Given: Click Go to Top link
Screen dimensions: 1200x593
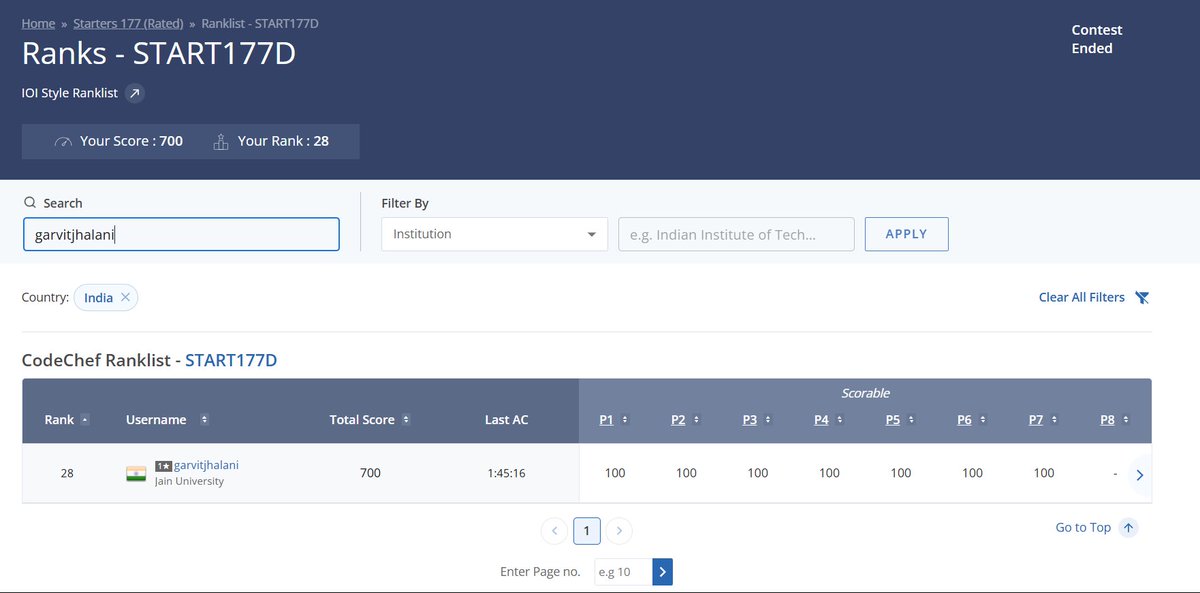Looking at the screenshot, I should 1083,527.
